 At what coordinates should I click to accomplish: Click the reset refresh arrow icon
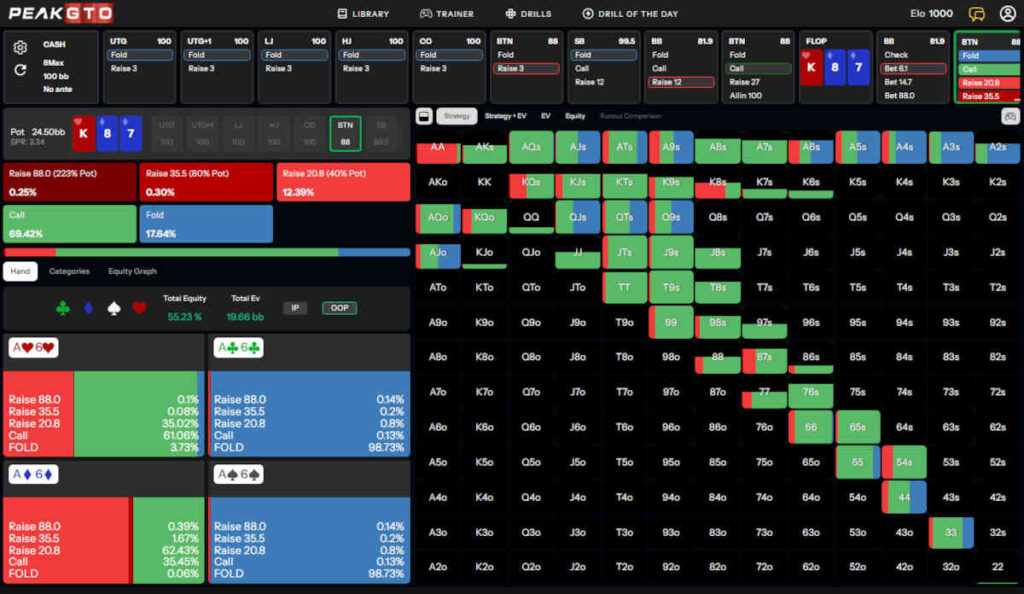[20, 70]
